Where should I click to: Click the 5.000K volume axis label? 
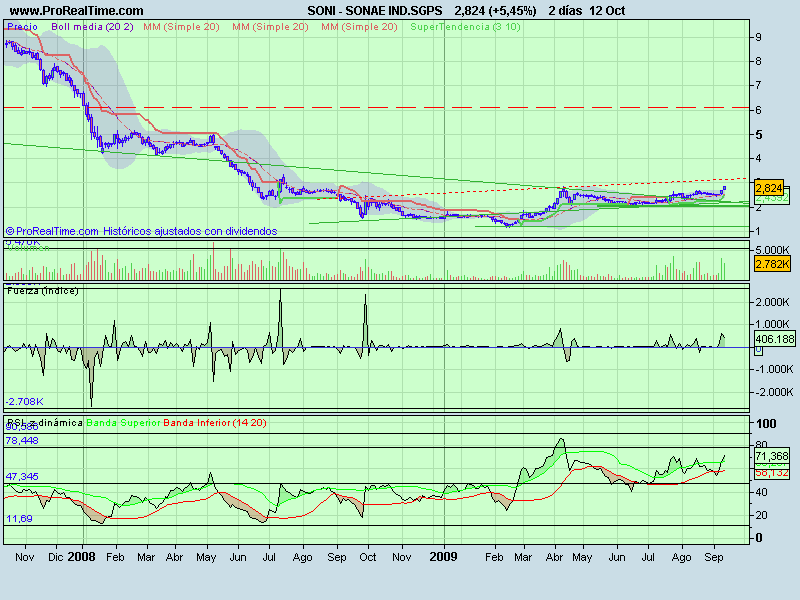click(x=772, y=250)
